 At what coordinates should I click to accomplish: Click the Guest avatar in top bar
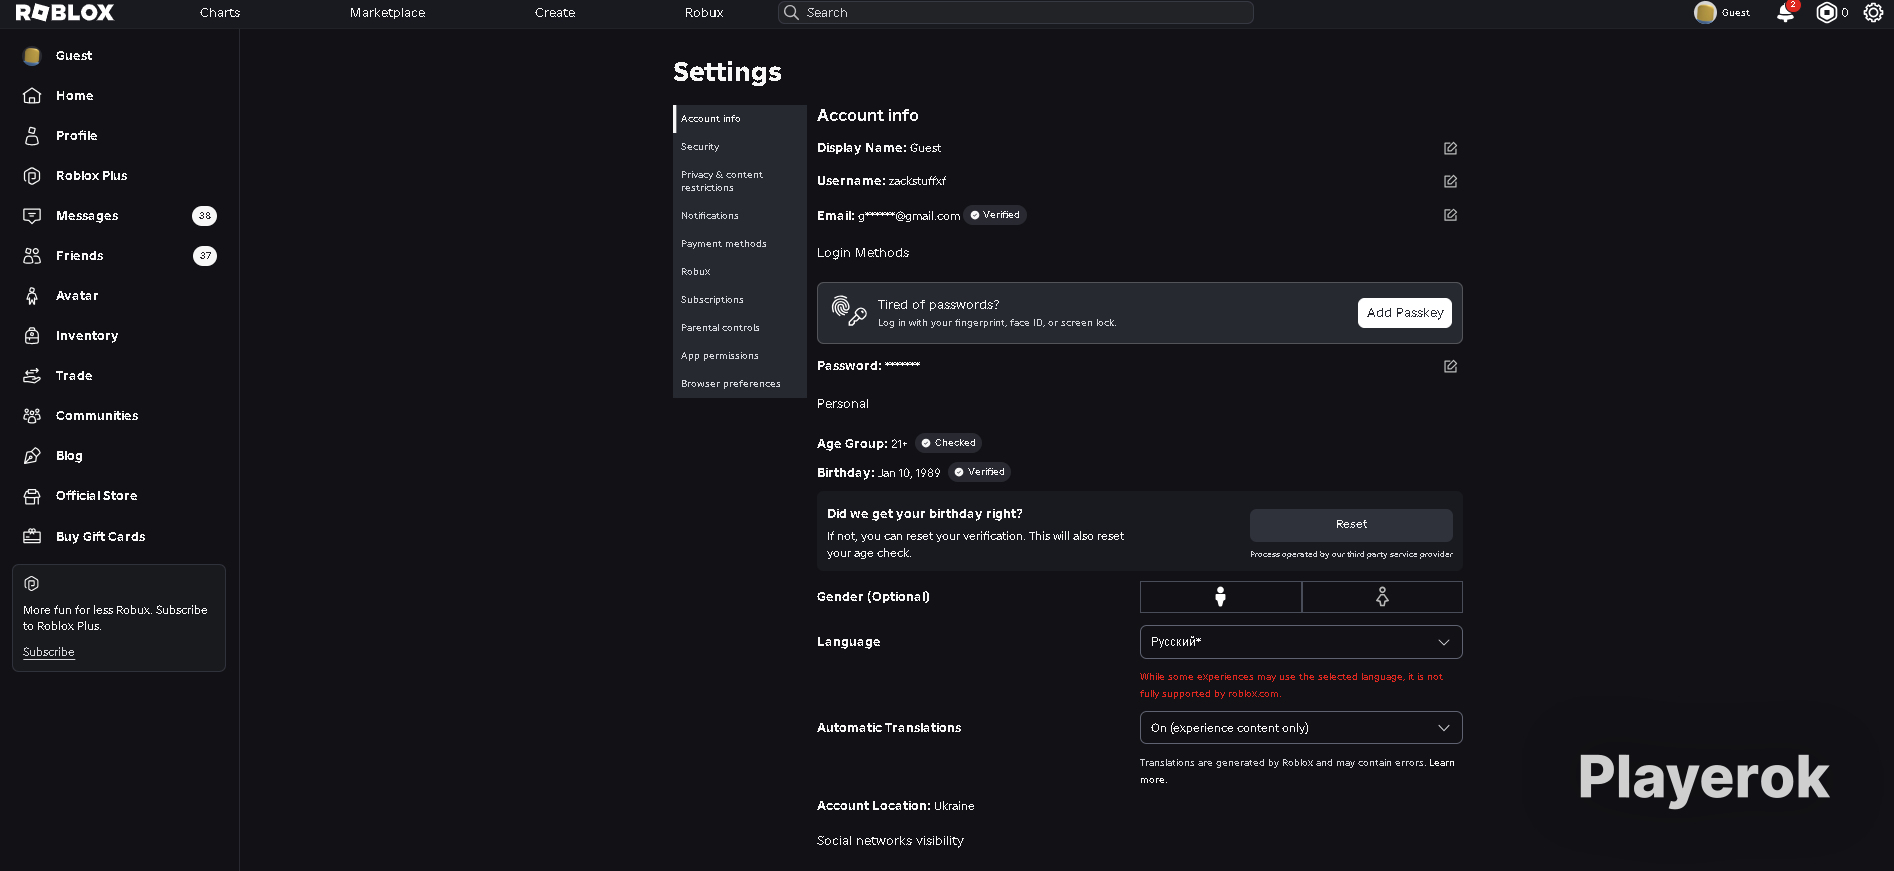pos(1705,13)
